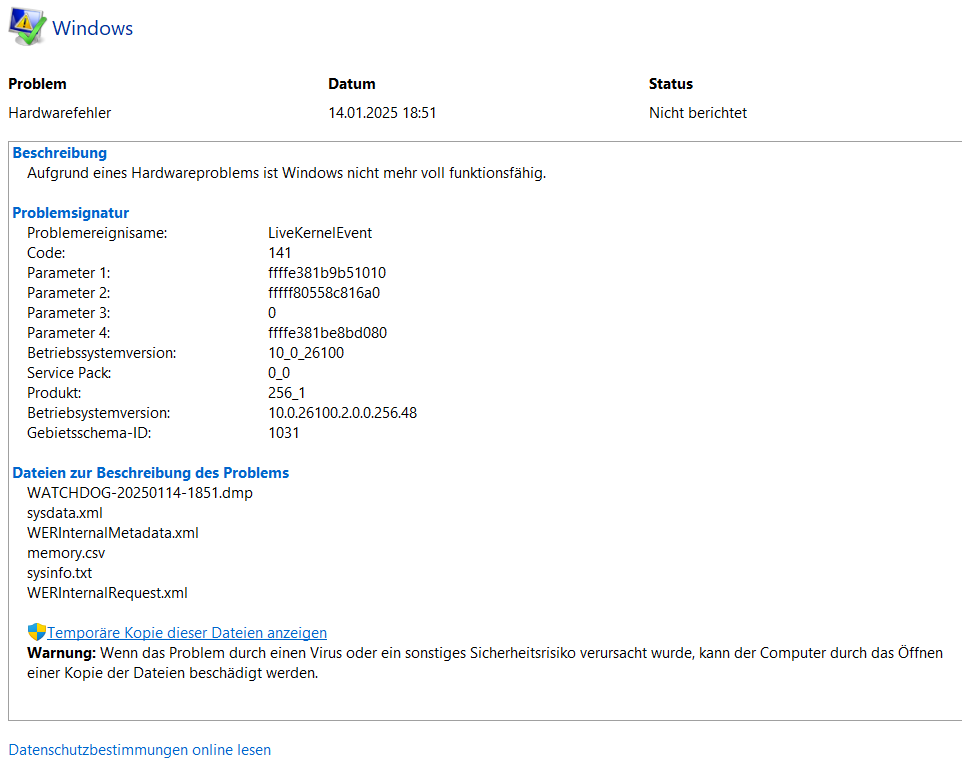
Task: Select file 'WERInternalMetadata.xml'
Action: point(113,533)
